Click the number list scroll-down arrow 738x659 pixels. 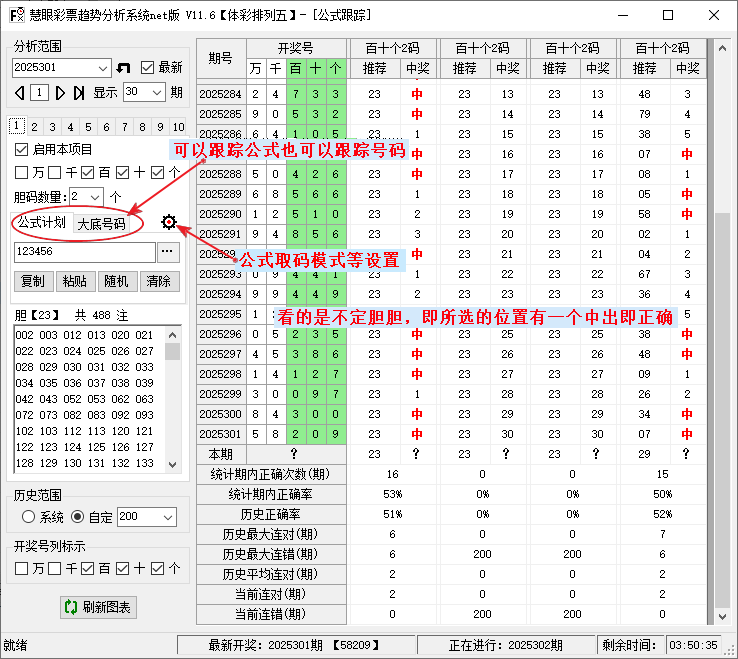tap(173, 462)
